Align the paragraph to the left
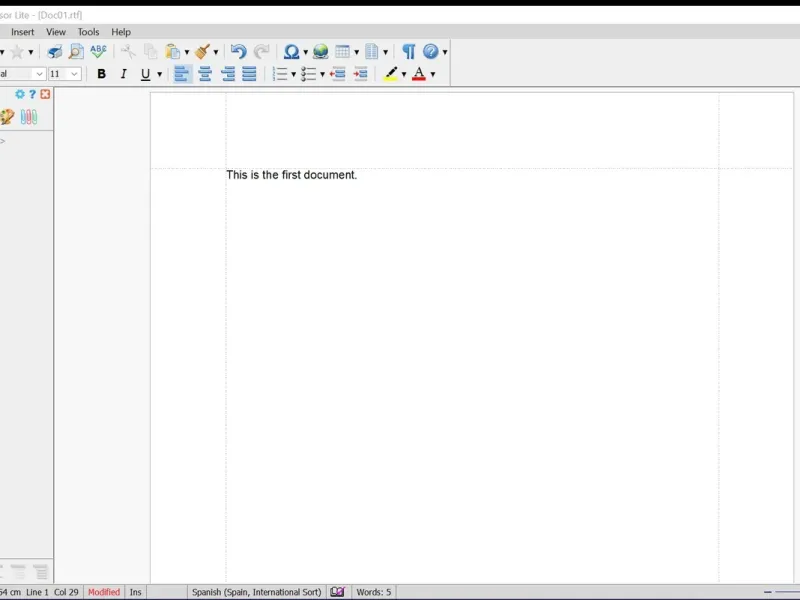The height and width of the screenshot is (600, 800). pos(182,74)
